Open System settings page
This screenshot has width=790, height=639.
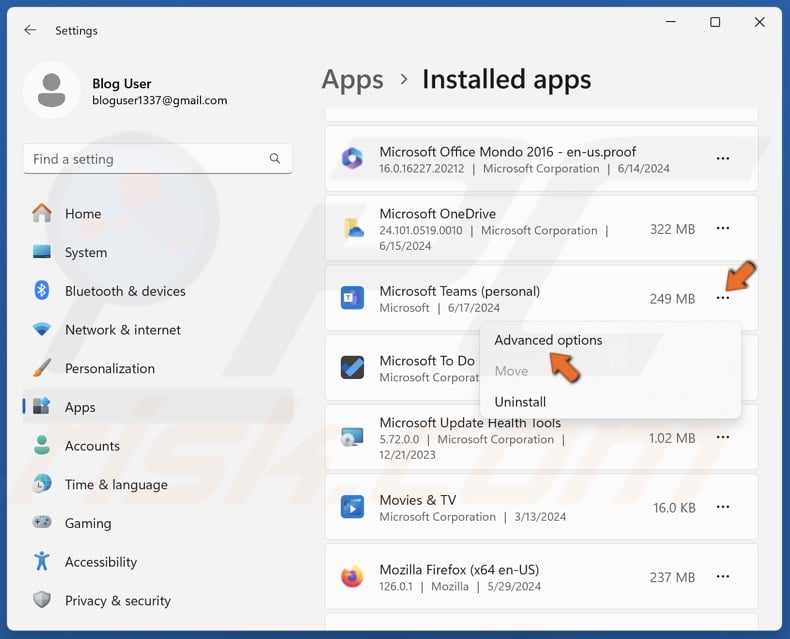coord(158,252)
